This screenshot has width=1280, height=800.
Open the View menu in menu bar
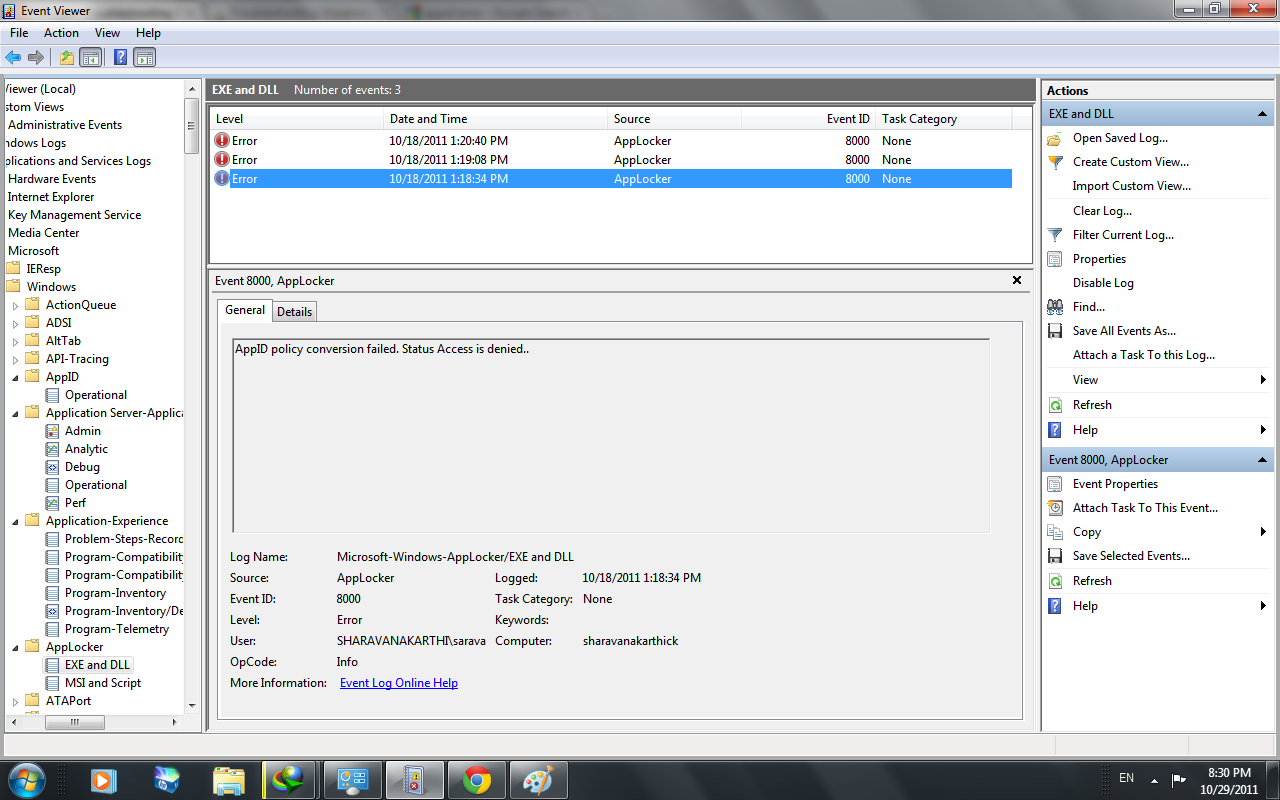tap(107, 33)
